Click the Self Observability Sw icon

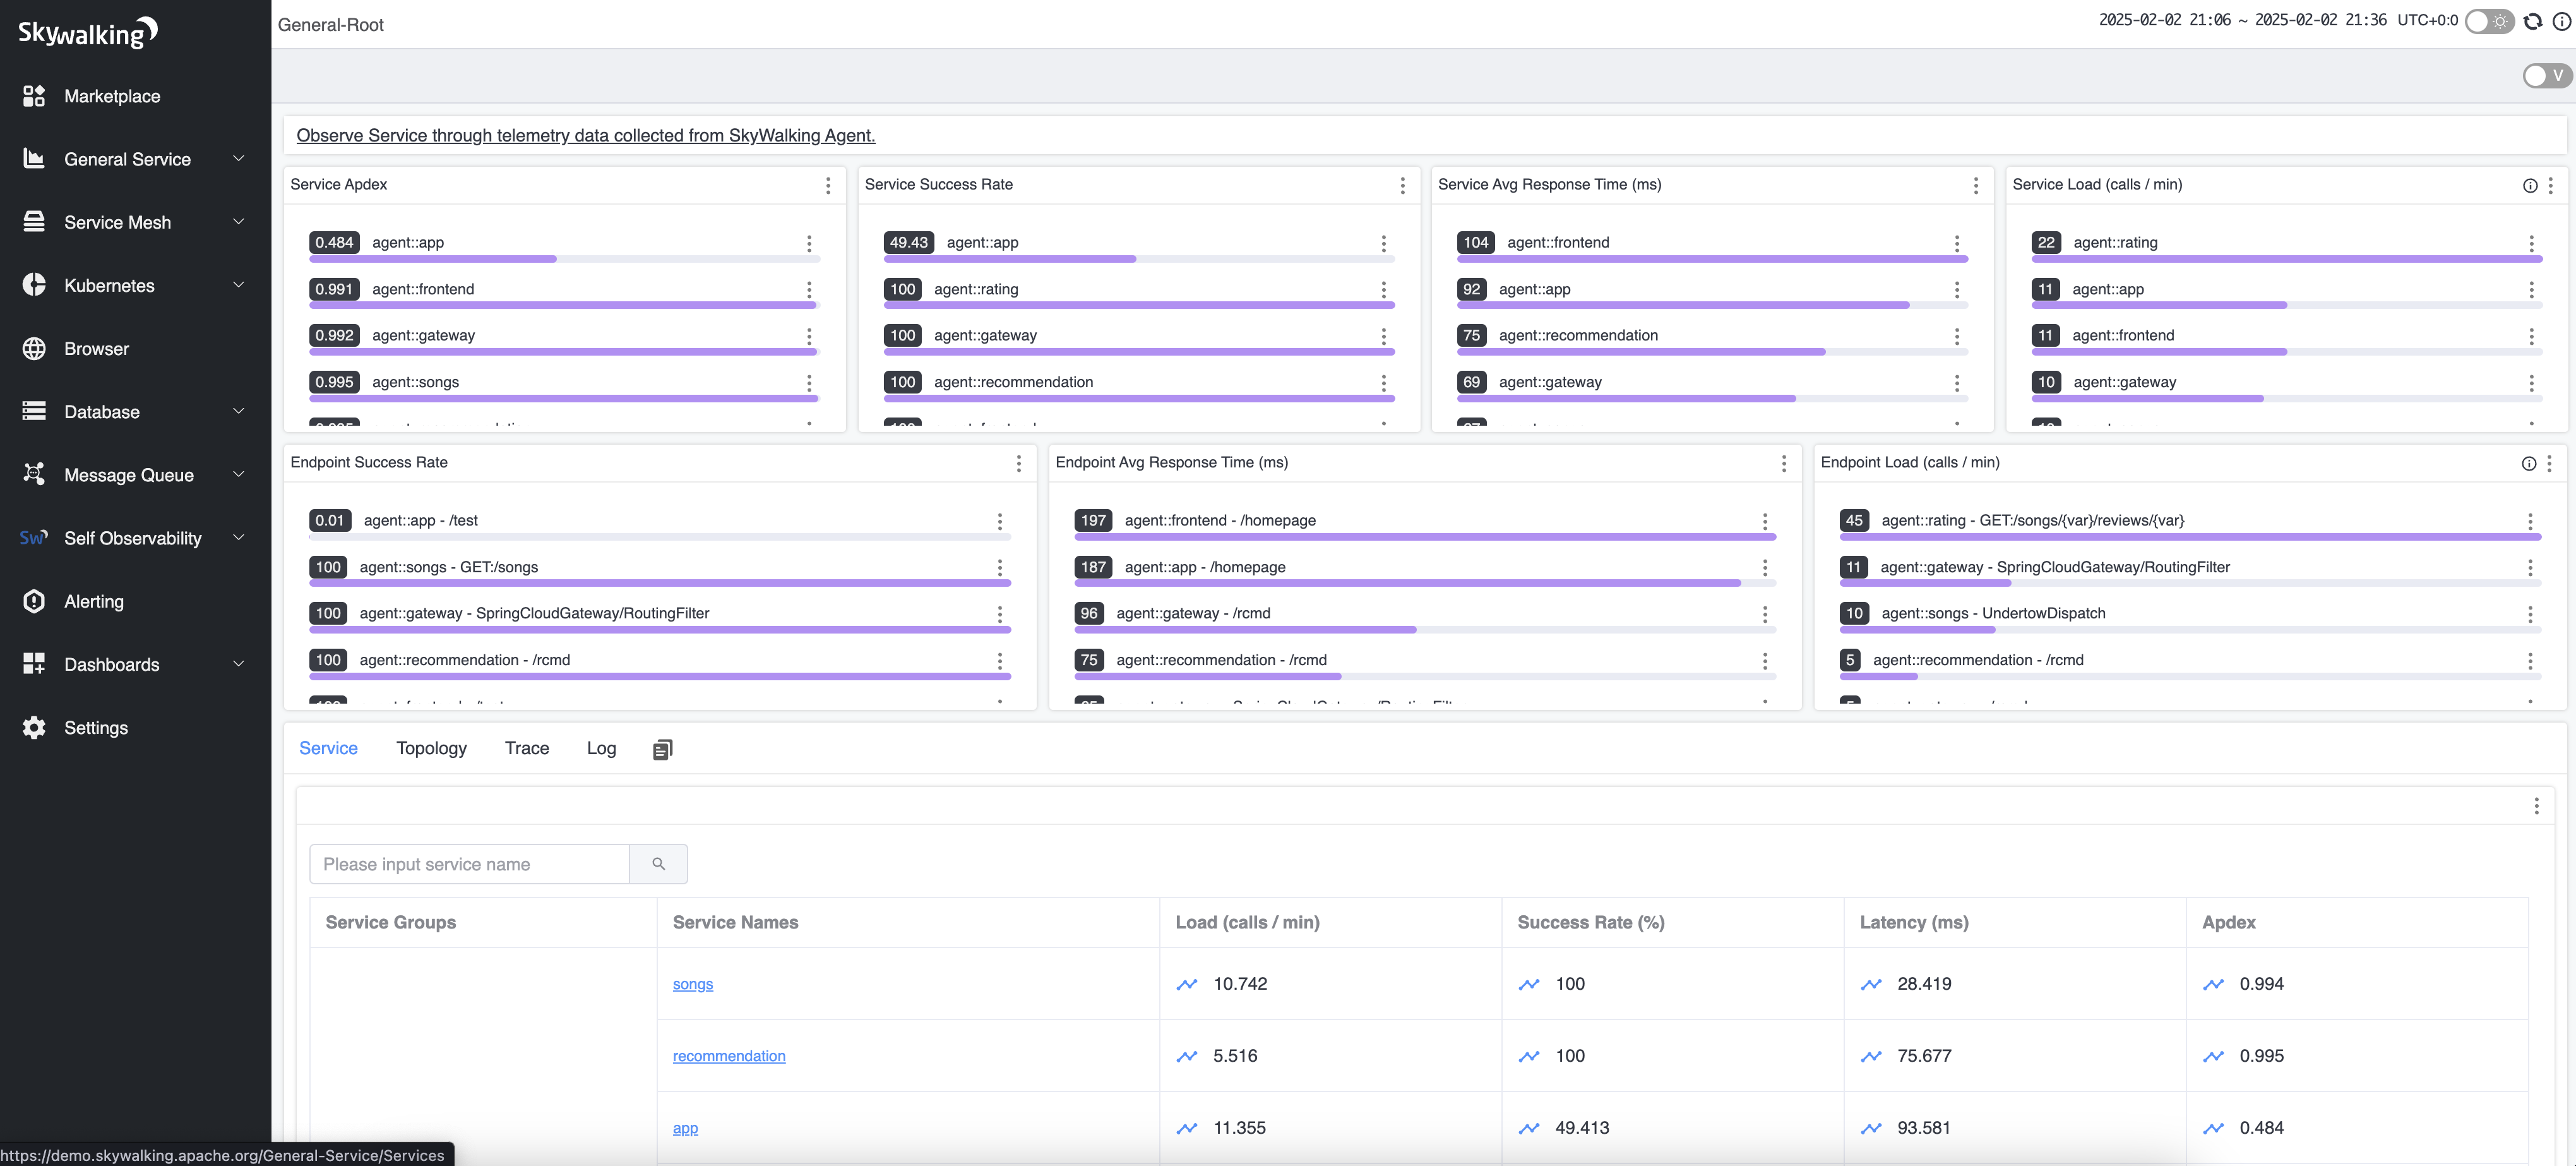pyautogui.click(x=34, y=538)
